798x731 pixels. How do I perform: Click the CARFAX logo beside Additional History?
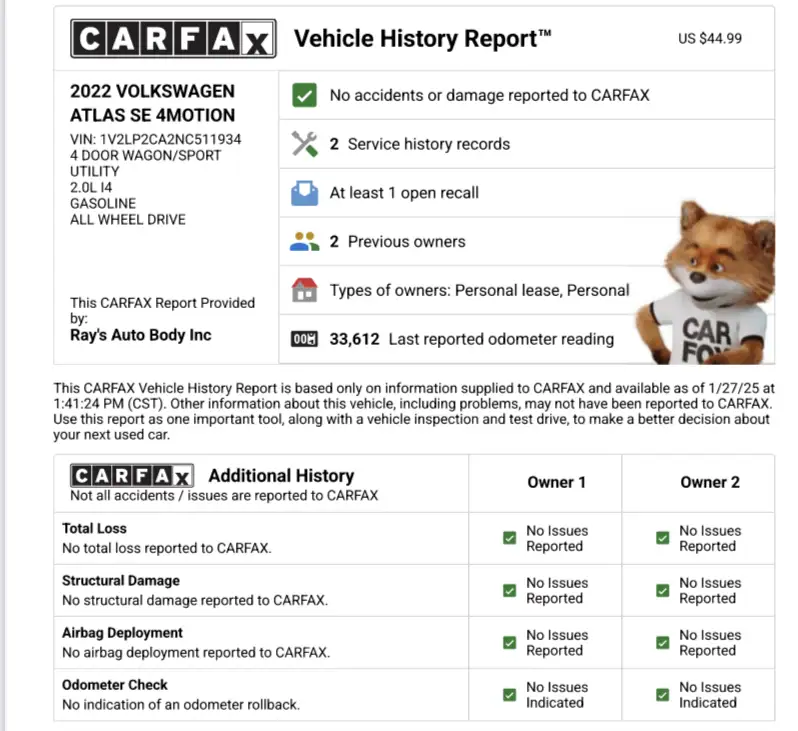tap(132, 475)
